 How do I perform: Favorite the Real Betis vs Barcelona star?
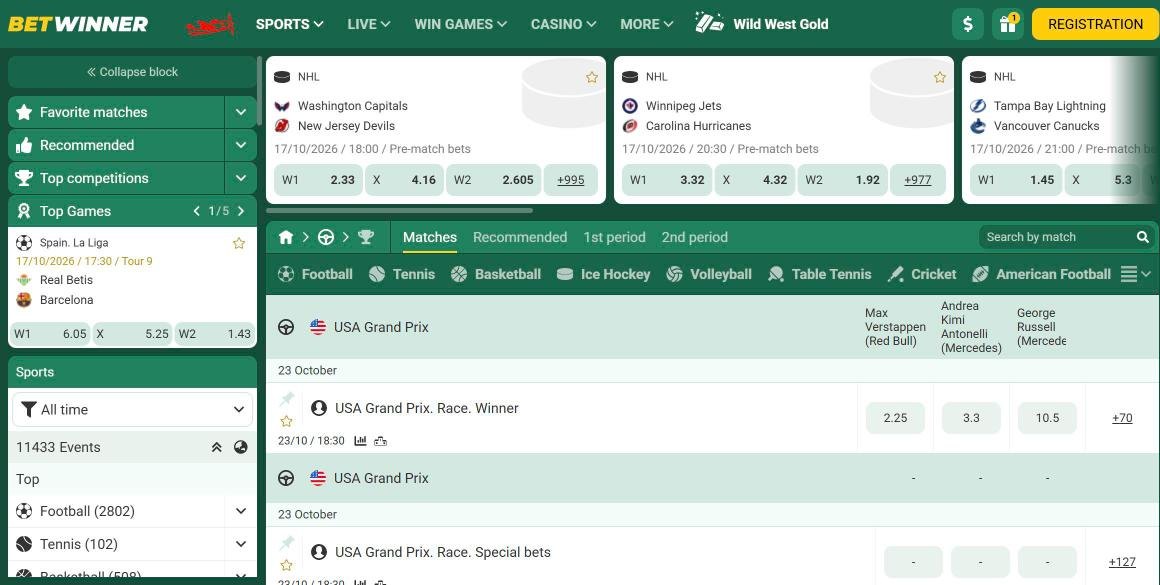239,243
